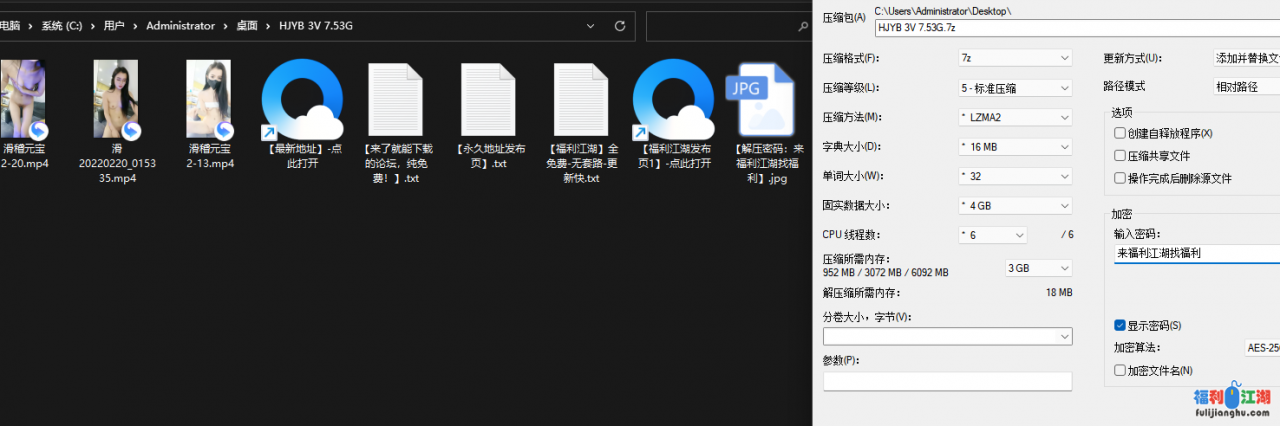Select the 【来了就能下载的论坛，纯免费！】.txt file
Viewport: 1280px width, 426px height.
point(396,100)
